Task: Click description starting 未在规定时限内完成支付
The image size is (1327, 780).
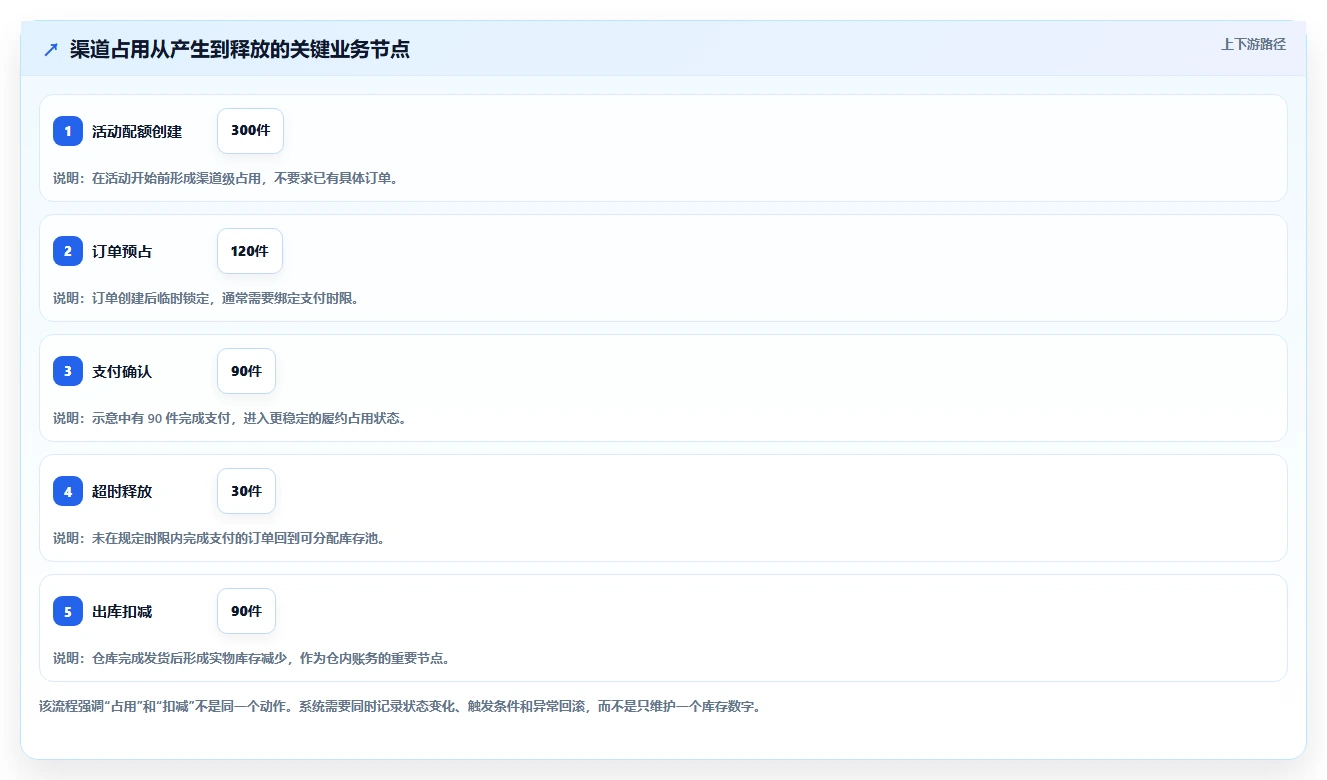Action: (x=219, y=538)
